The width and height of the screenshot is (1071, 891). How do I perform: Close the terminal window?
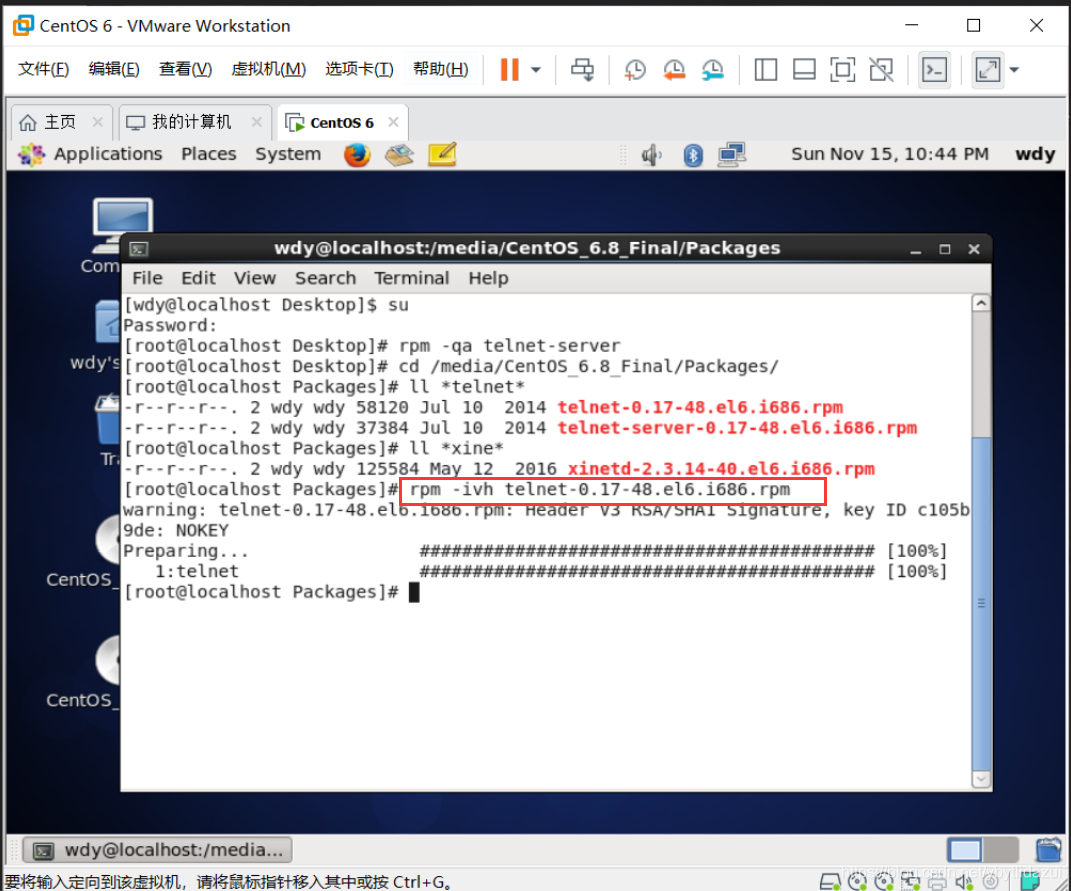coord(974,250)
